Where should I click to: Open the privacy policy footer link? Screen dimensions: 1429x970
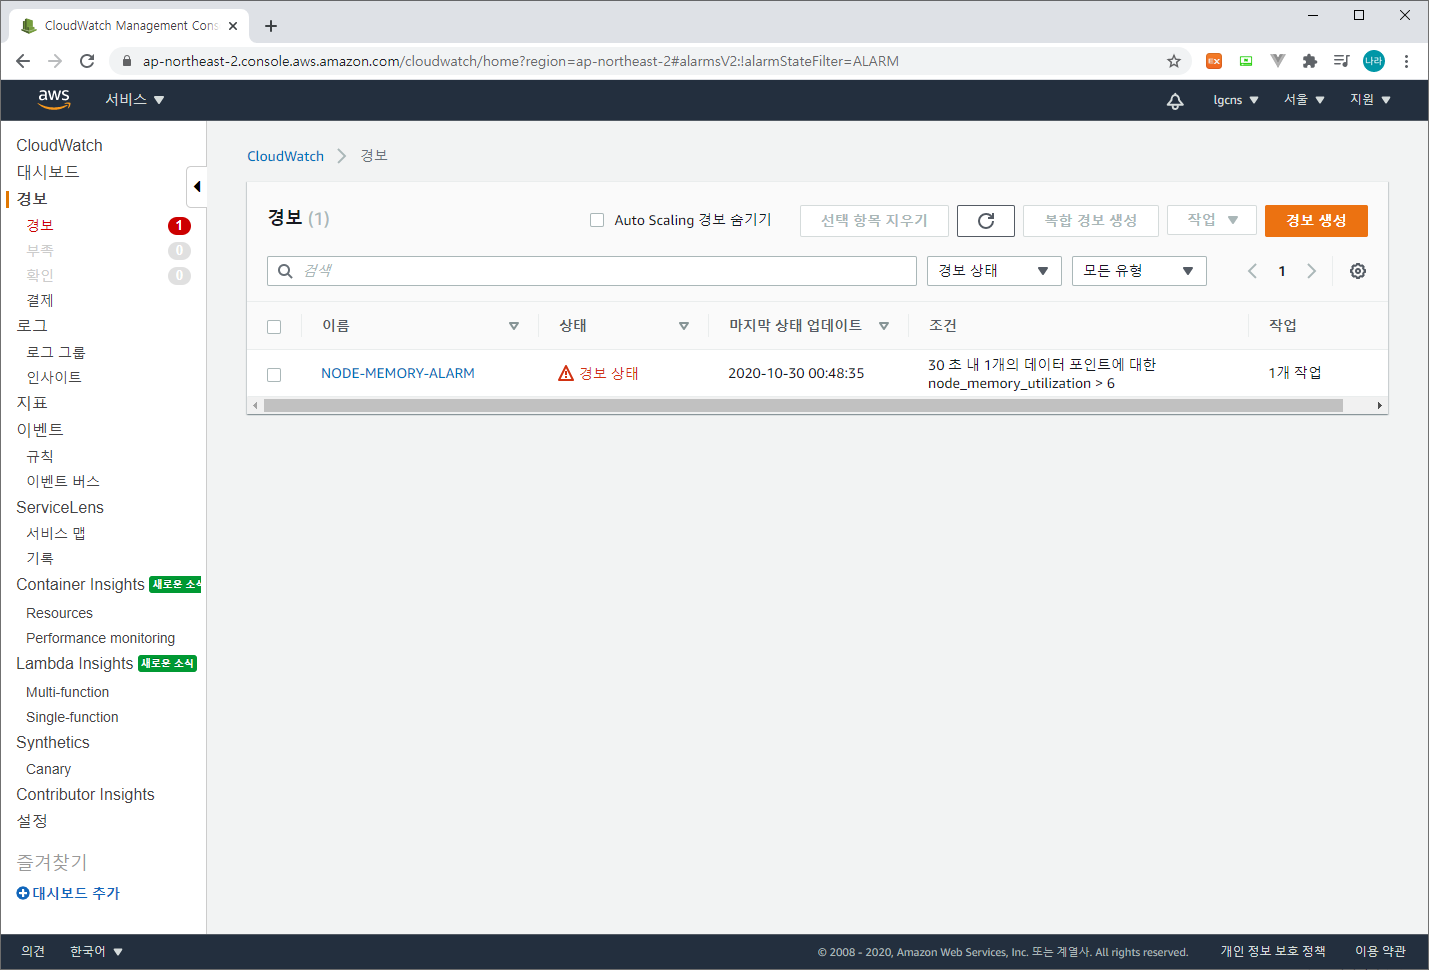(x=1273, y=951)
